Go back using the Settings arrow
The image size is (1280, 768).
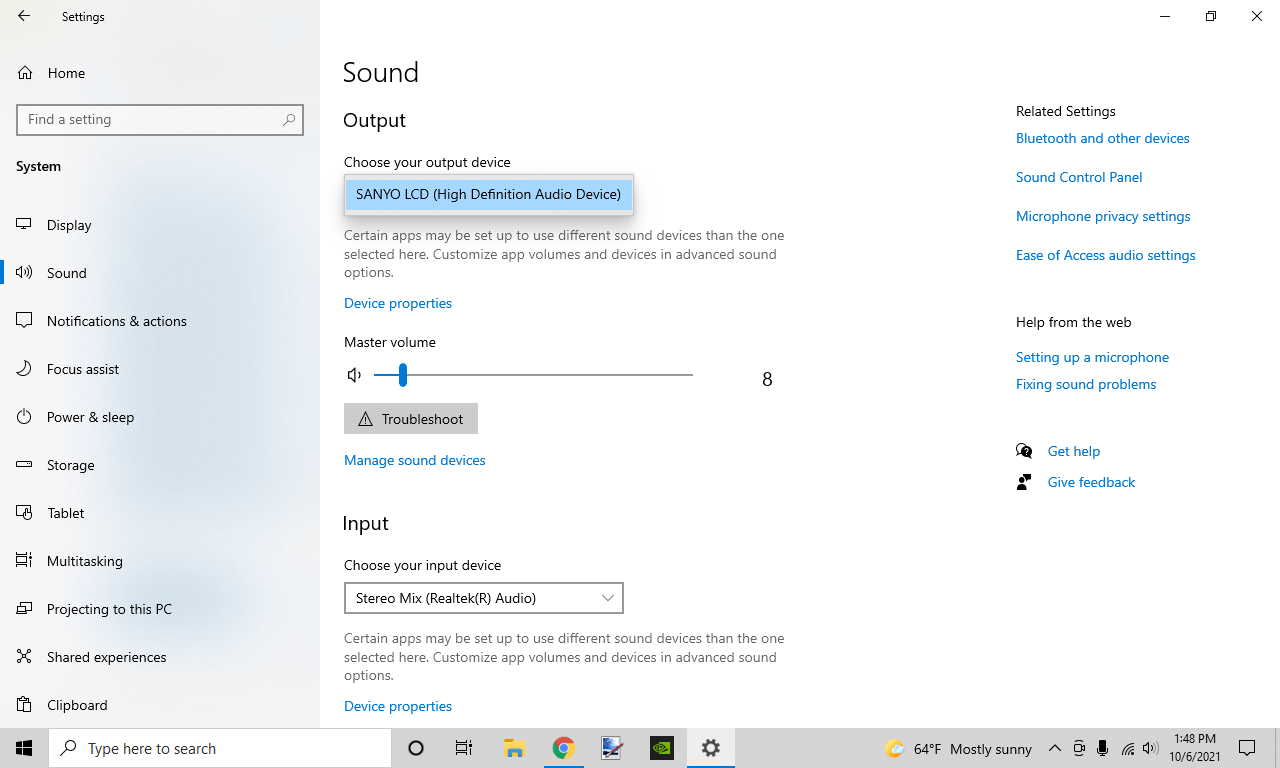tap(24, 16)
